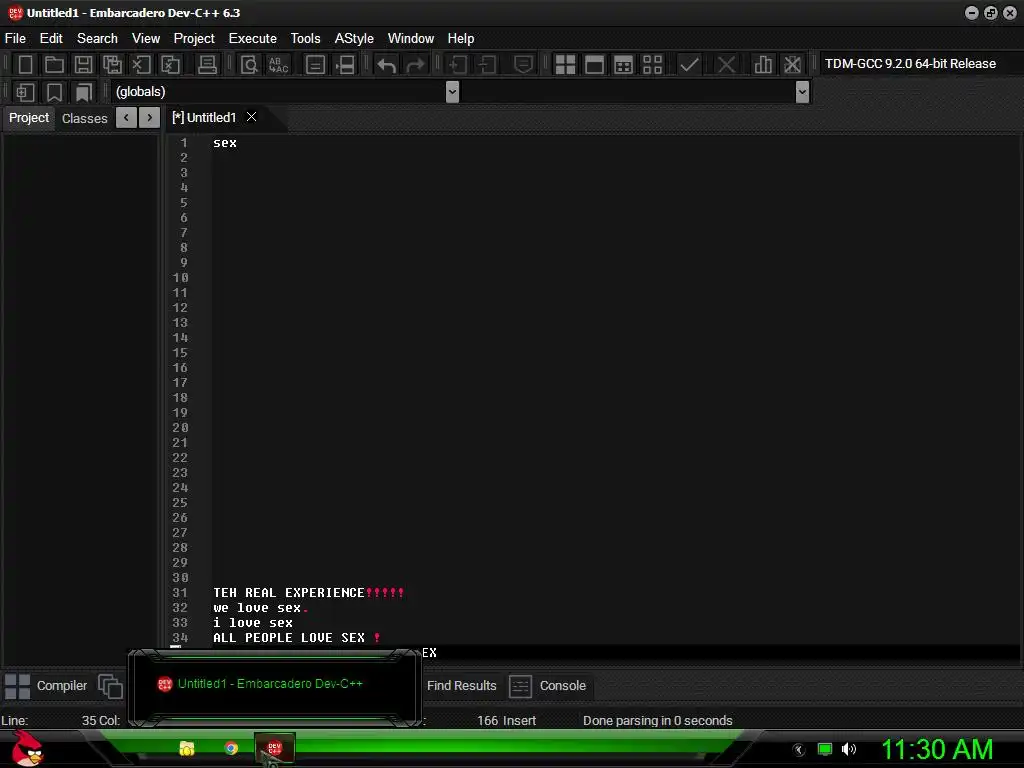The height and width of the screenshot is (768, 1024).
Task: Open the File menu
Action: (15, 39)
